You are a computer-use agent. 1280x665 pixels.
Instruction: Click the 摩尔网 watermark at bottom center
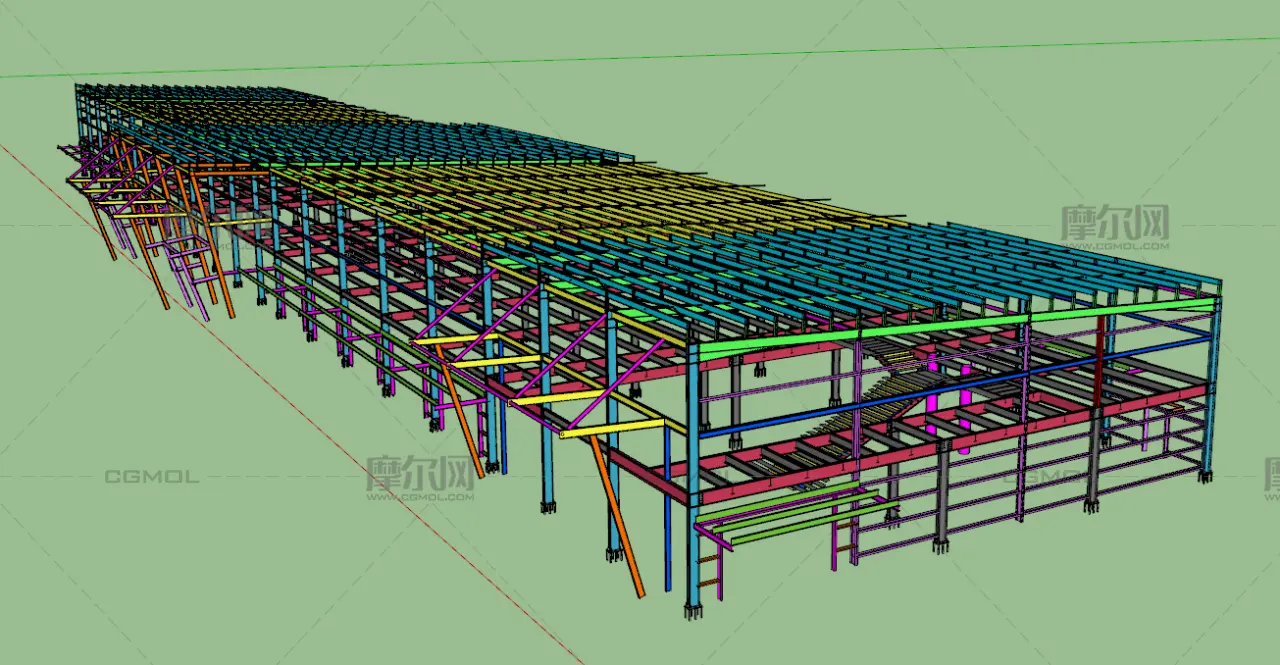coord(419,478)
